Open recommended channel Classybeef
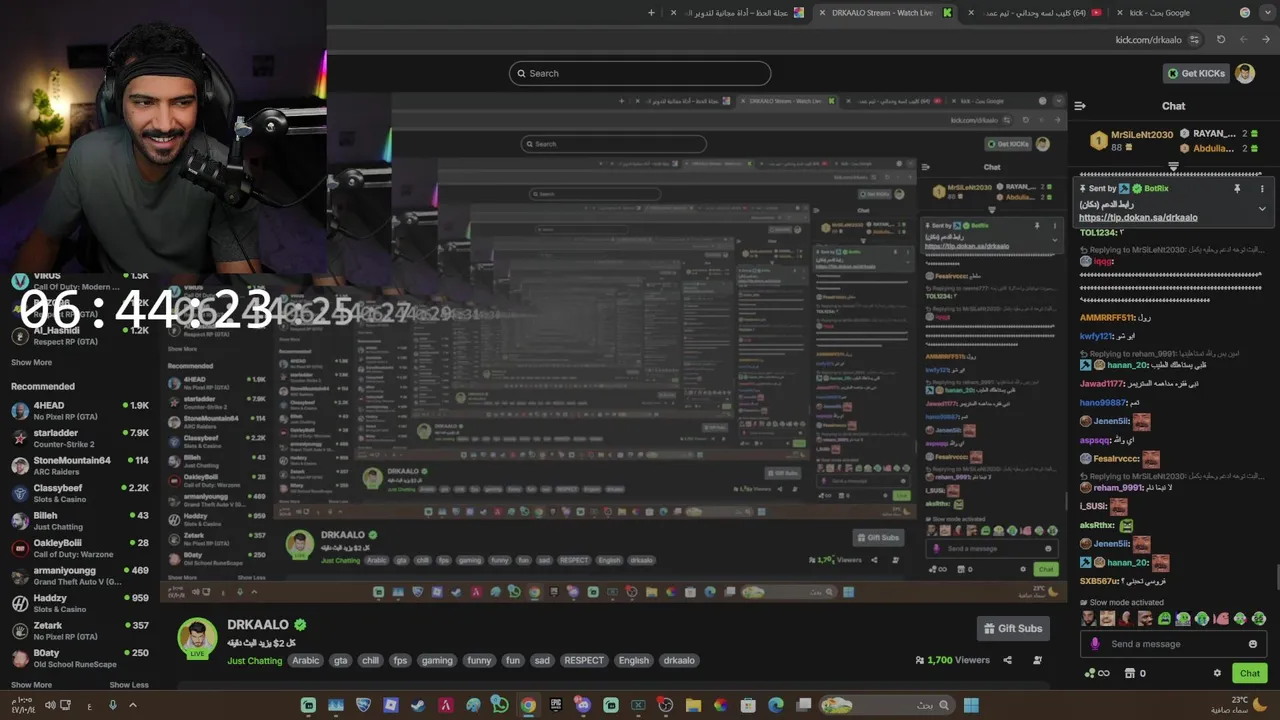This screenshot has width=1280, height=720. pyautogui.click(x=80, y=493)
